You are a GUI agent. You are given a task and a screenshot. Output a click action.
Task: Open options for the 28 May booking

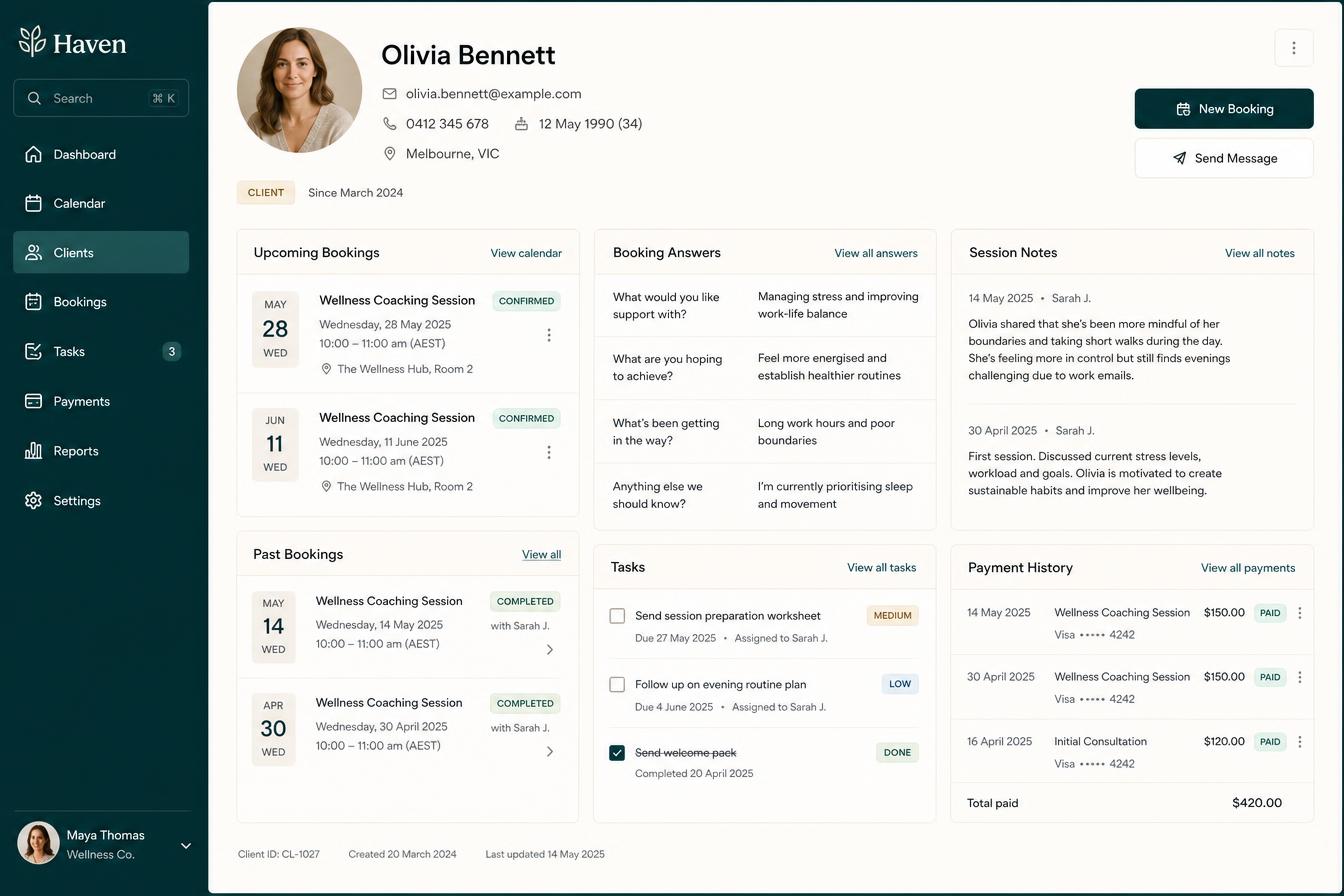point(549,335)
